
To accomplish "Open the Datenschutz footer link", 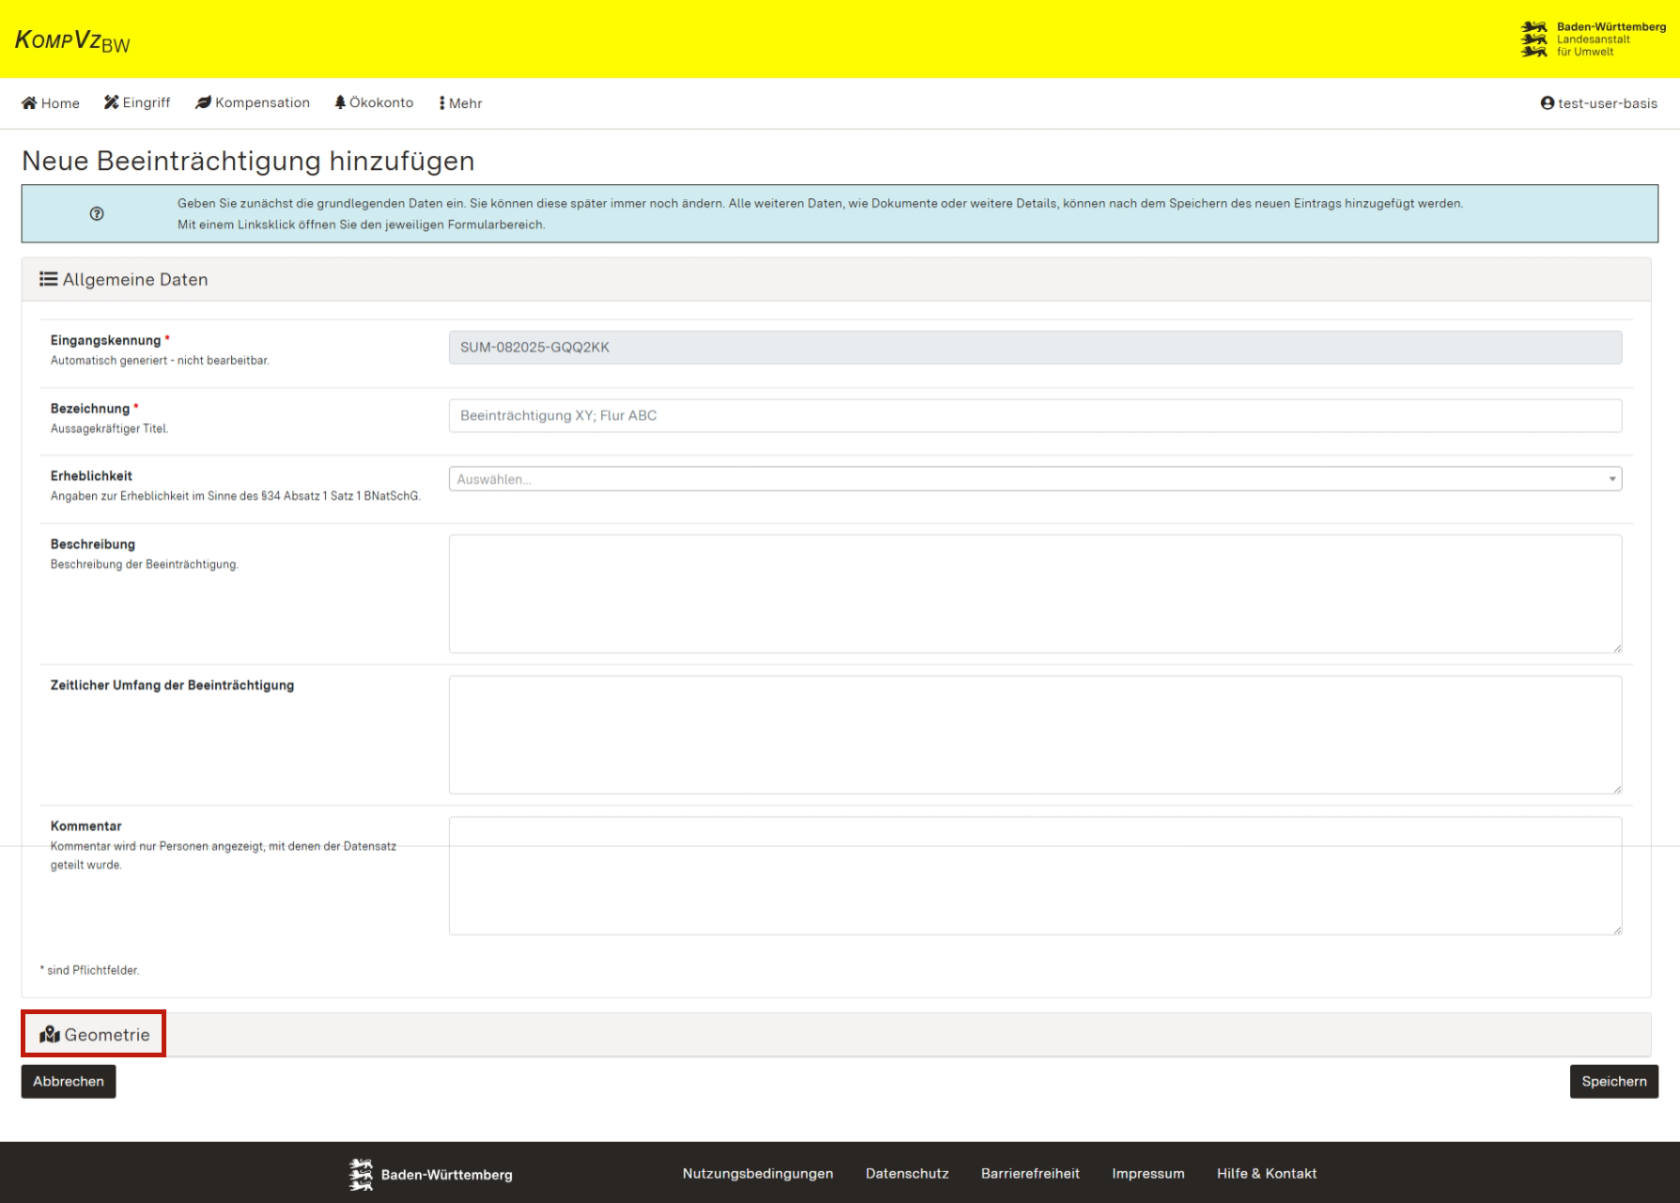I will pos(906,1173).
